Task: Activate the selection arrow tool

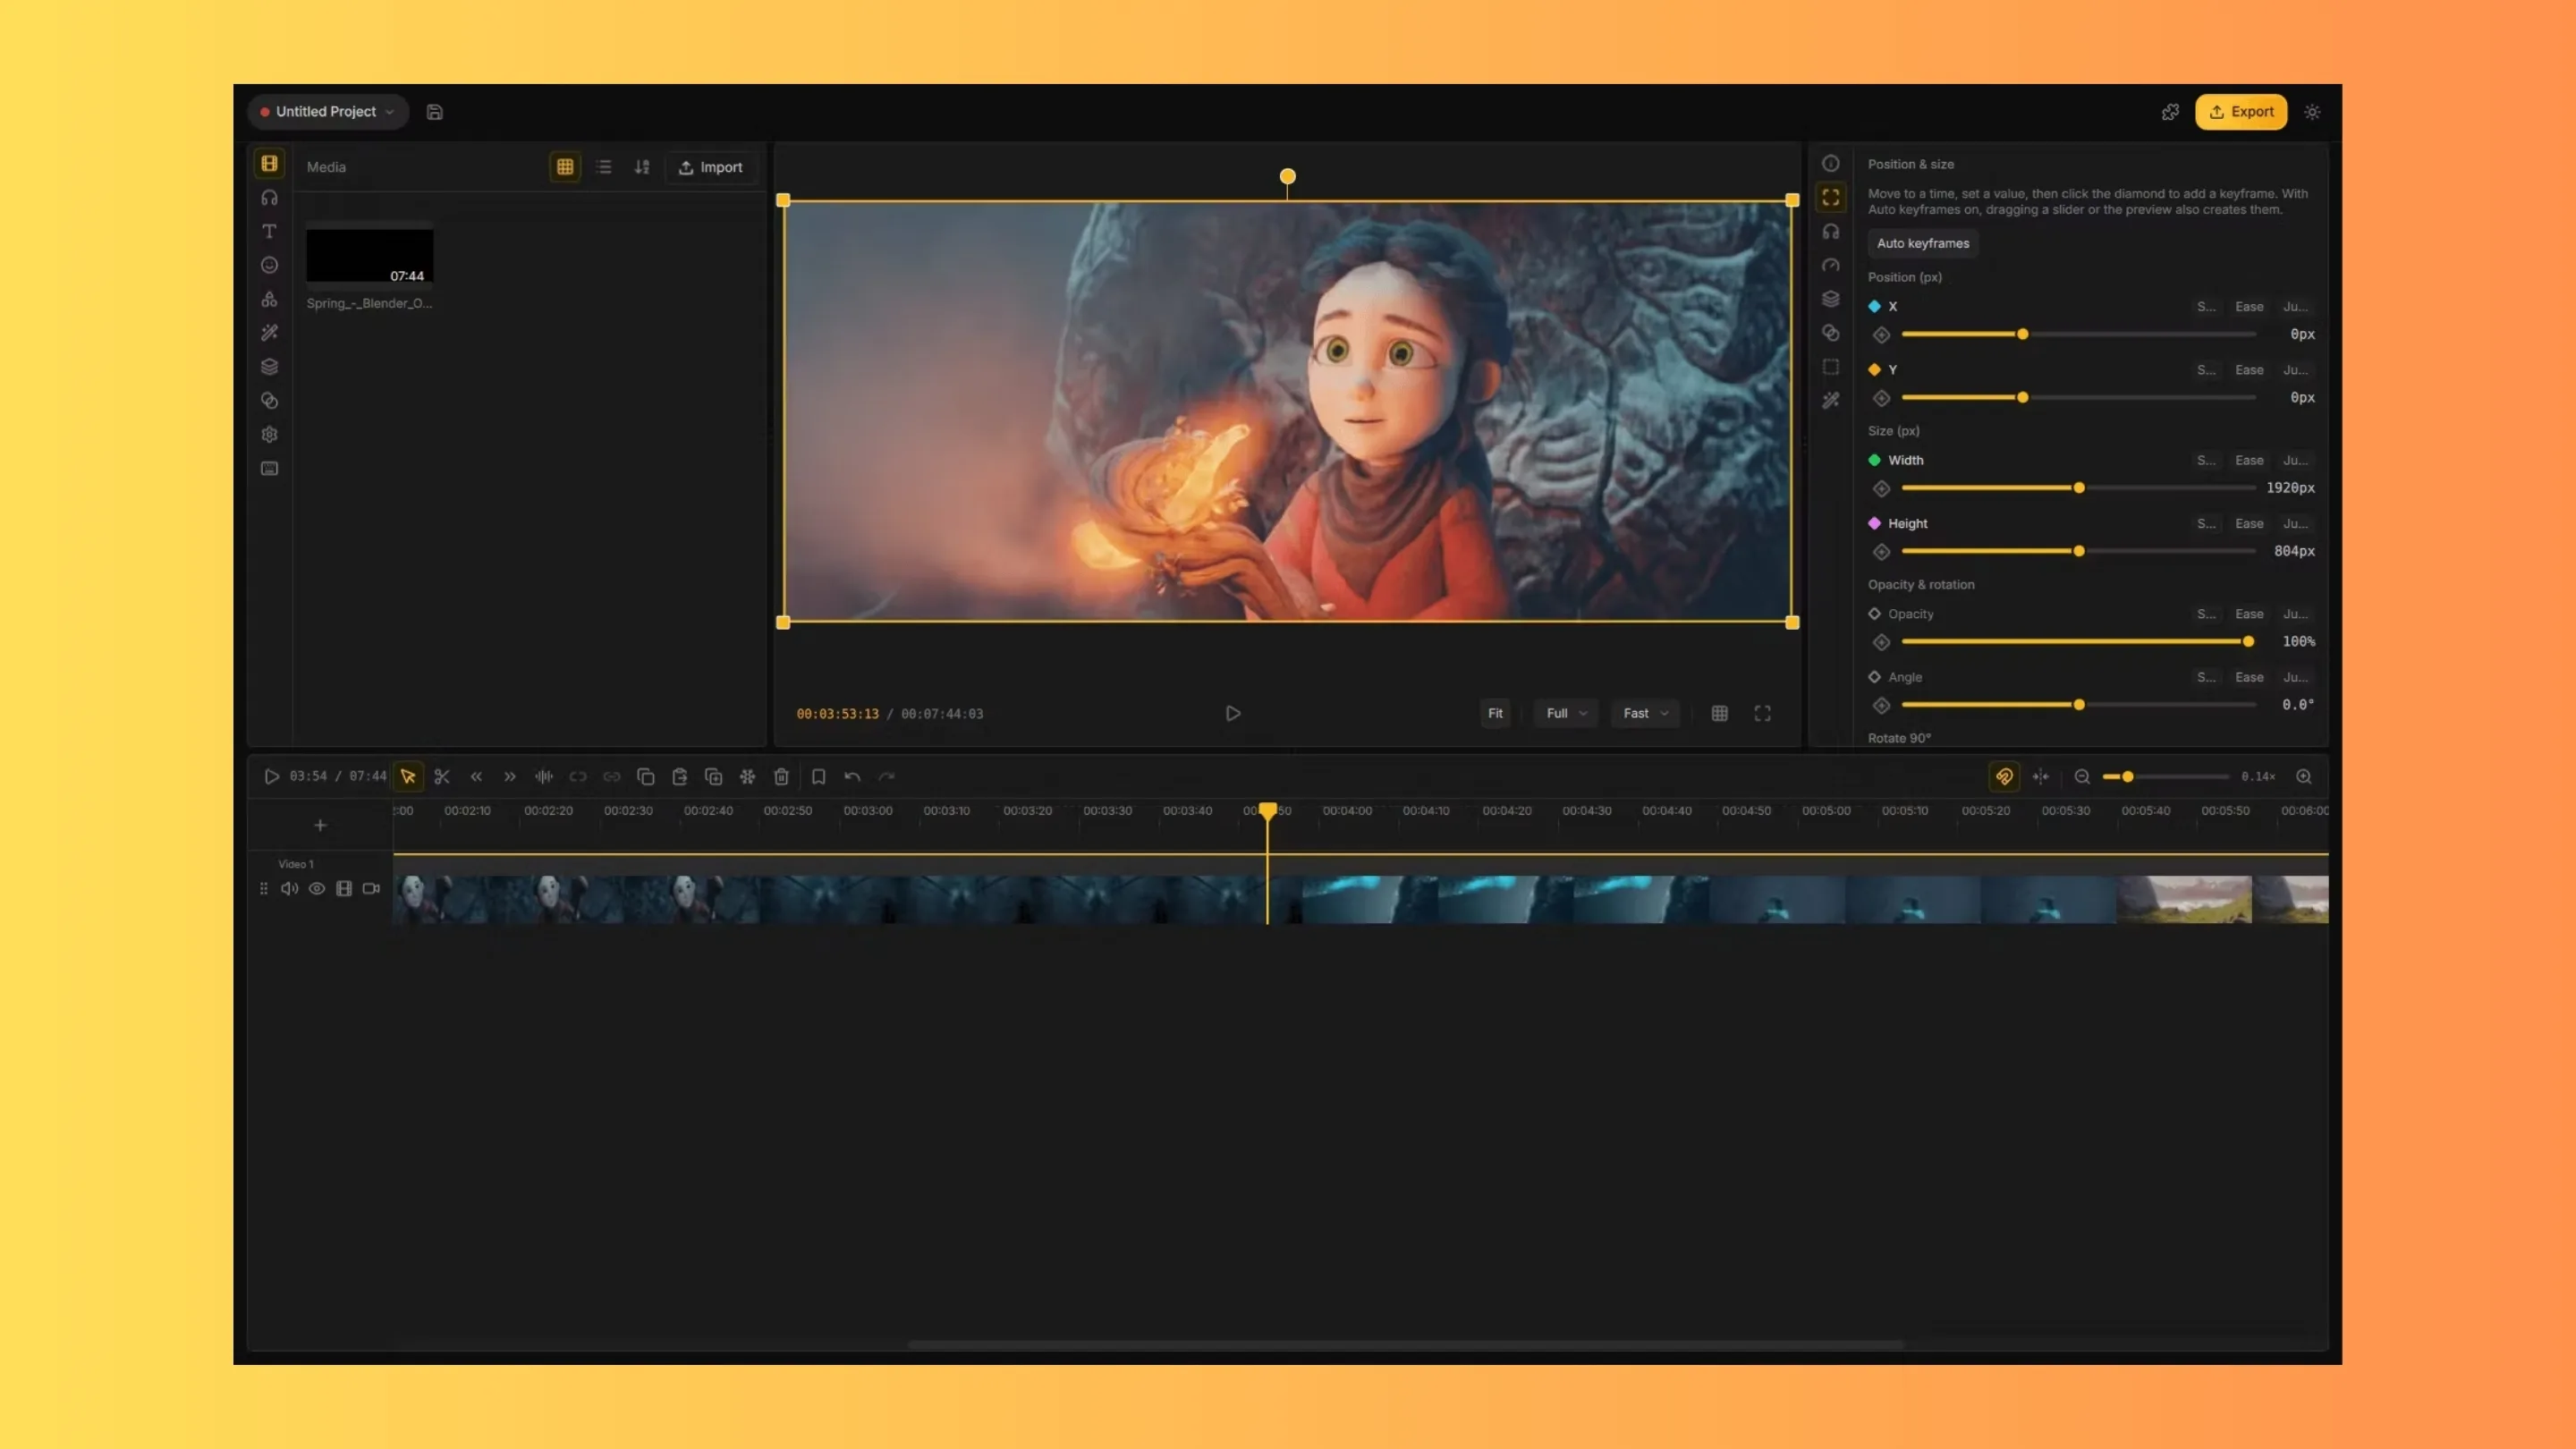Action: 408,776
